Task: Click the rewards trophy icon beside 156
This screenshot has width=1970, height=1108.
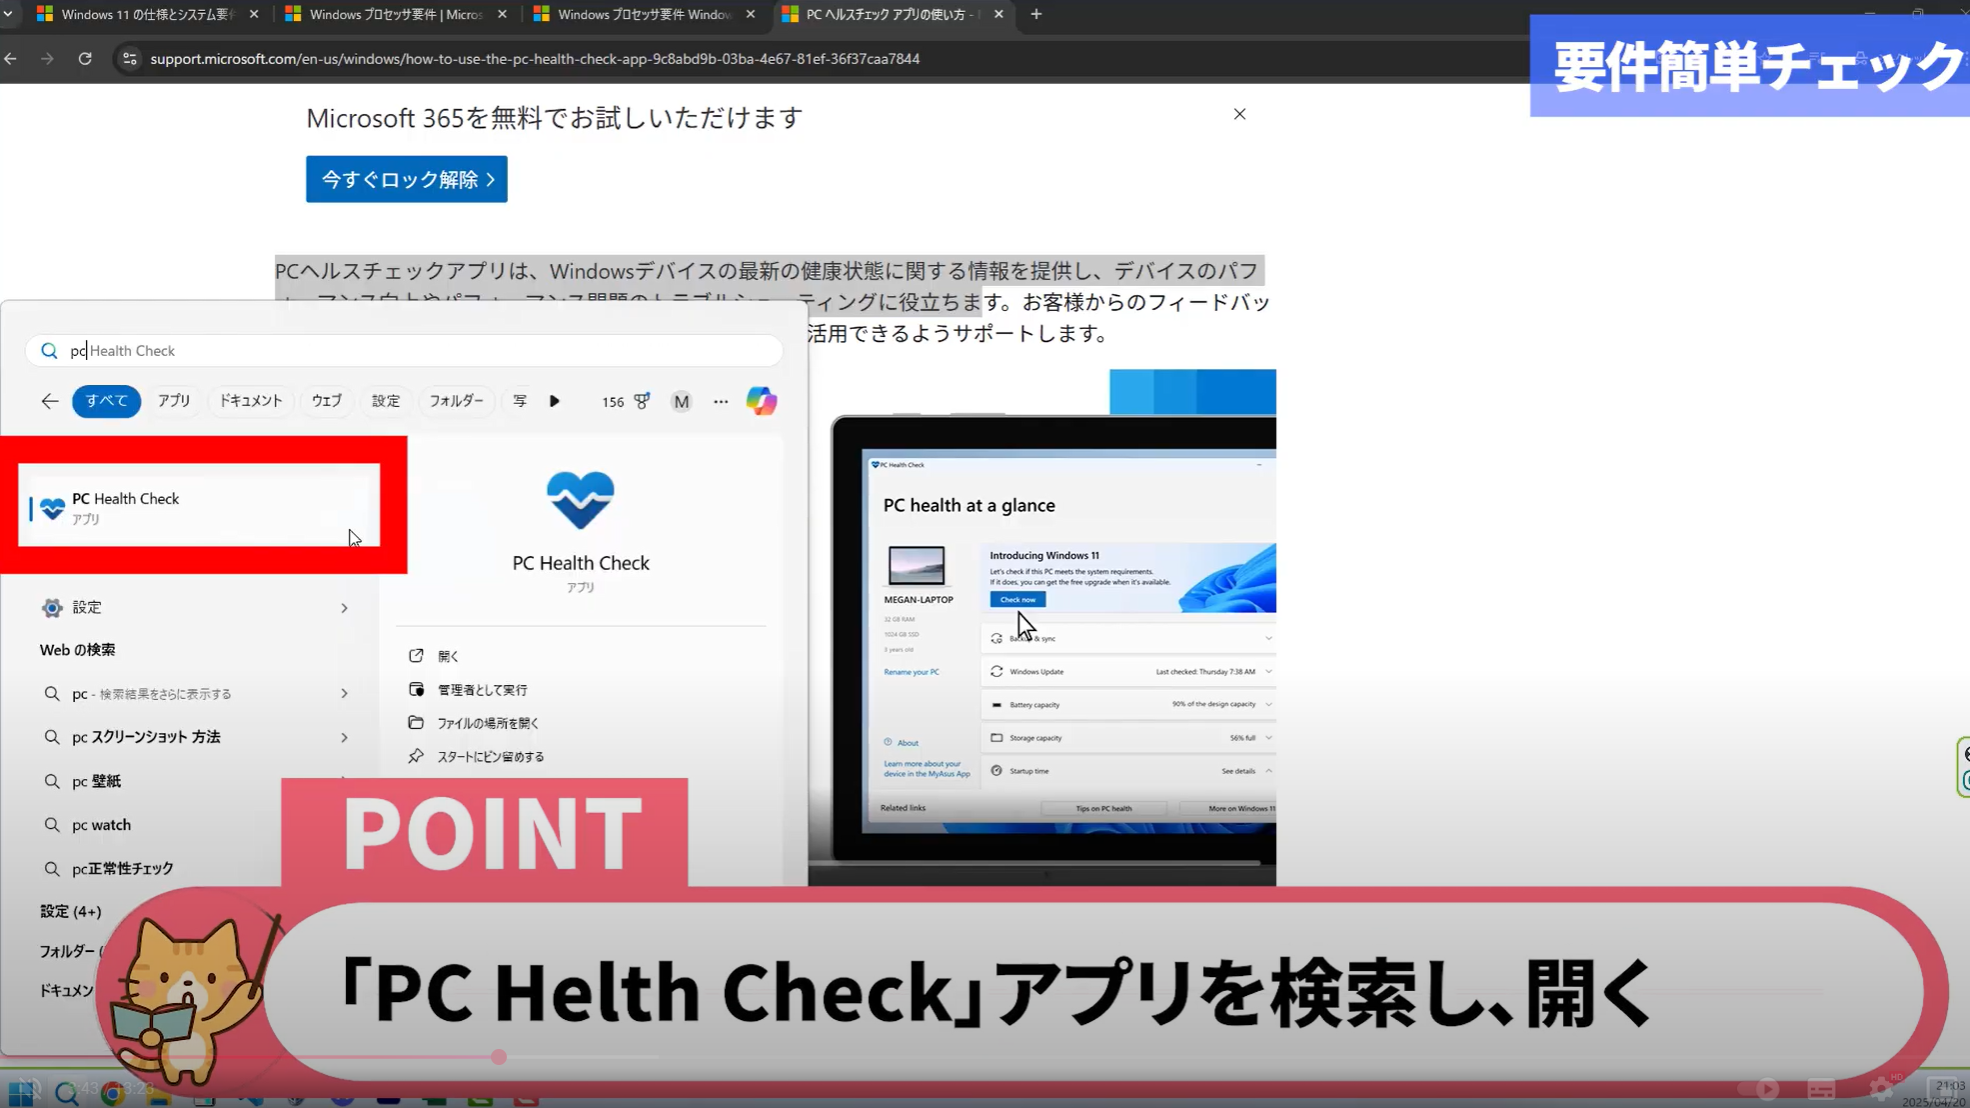Action: (x=642, y=401)
